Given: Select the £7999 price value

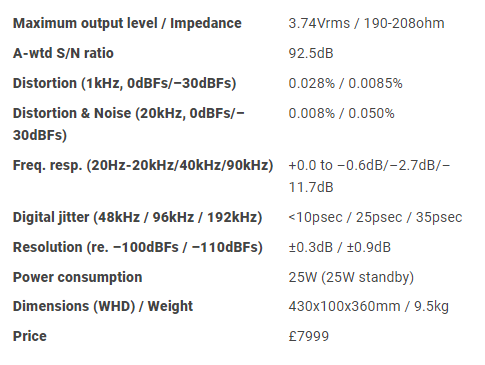Looking at the screenshot, I should pyautogui.click(x=309, y=336).
